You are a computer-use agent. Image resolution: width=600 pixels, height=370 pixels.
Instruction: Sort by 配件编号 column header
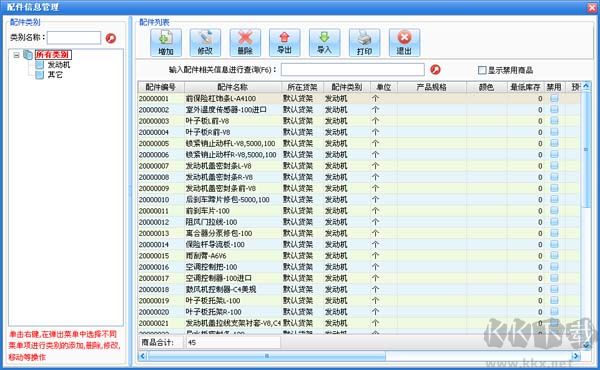point(161,87)
